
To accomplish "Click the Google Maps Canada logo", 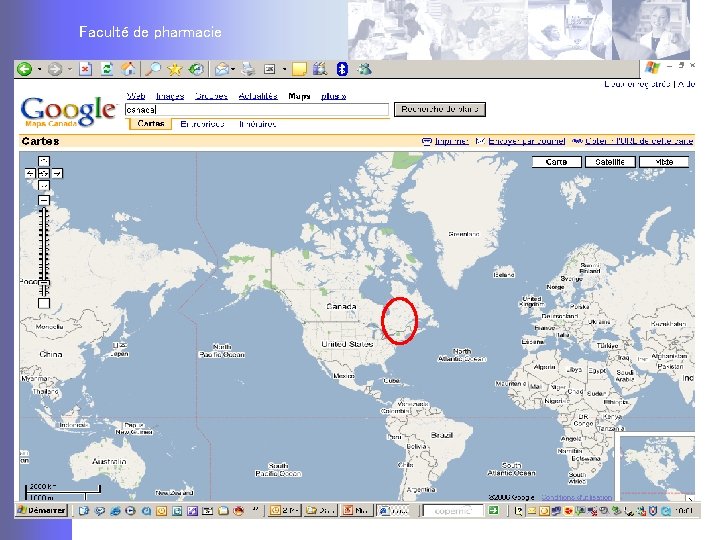I will pos(68,112).
